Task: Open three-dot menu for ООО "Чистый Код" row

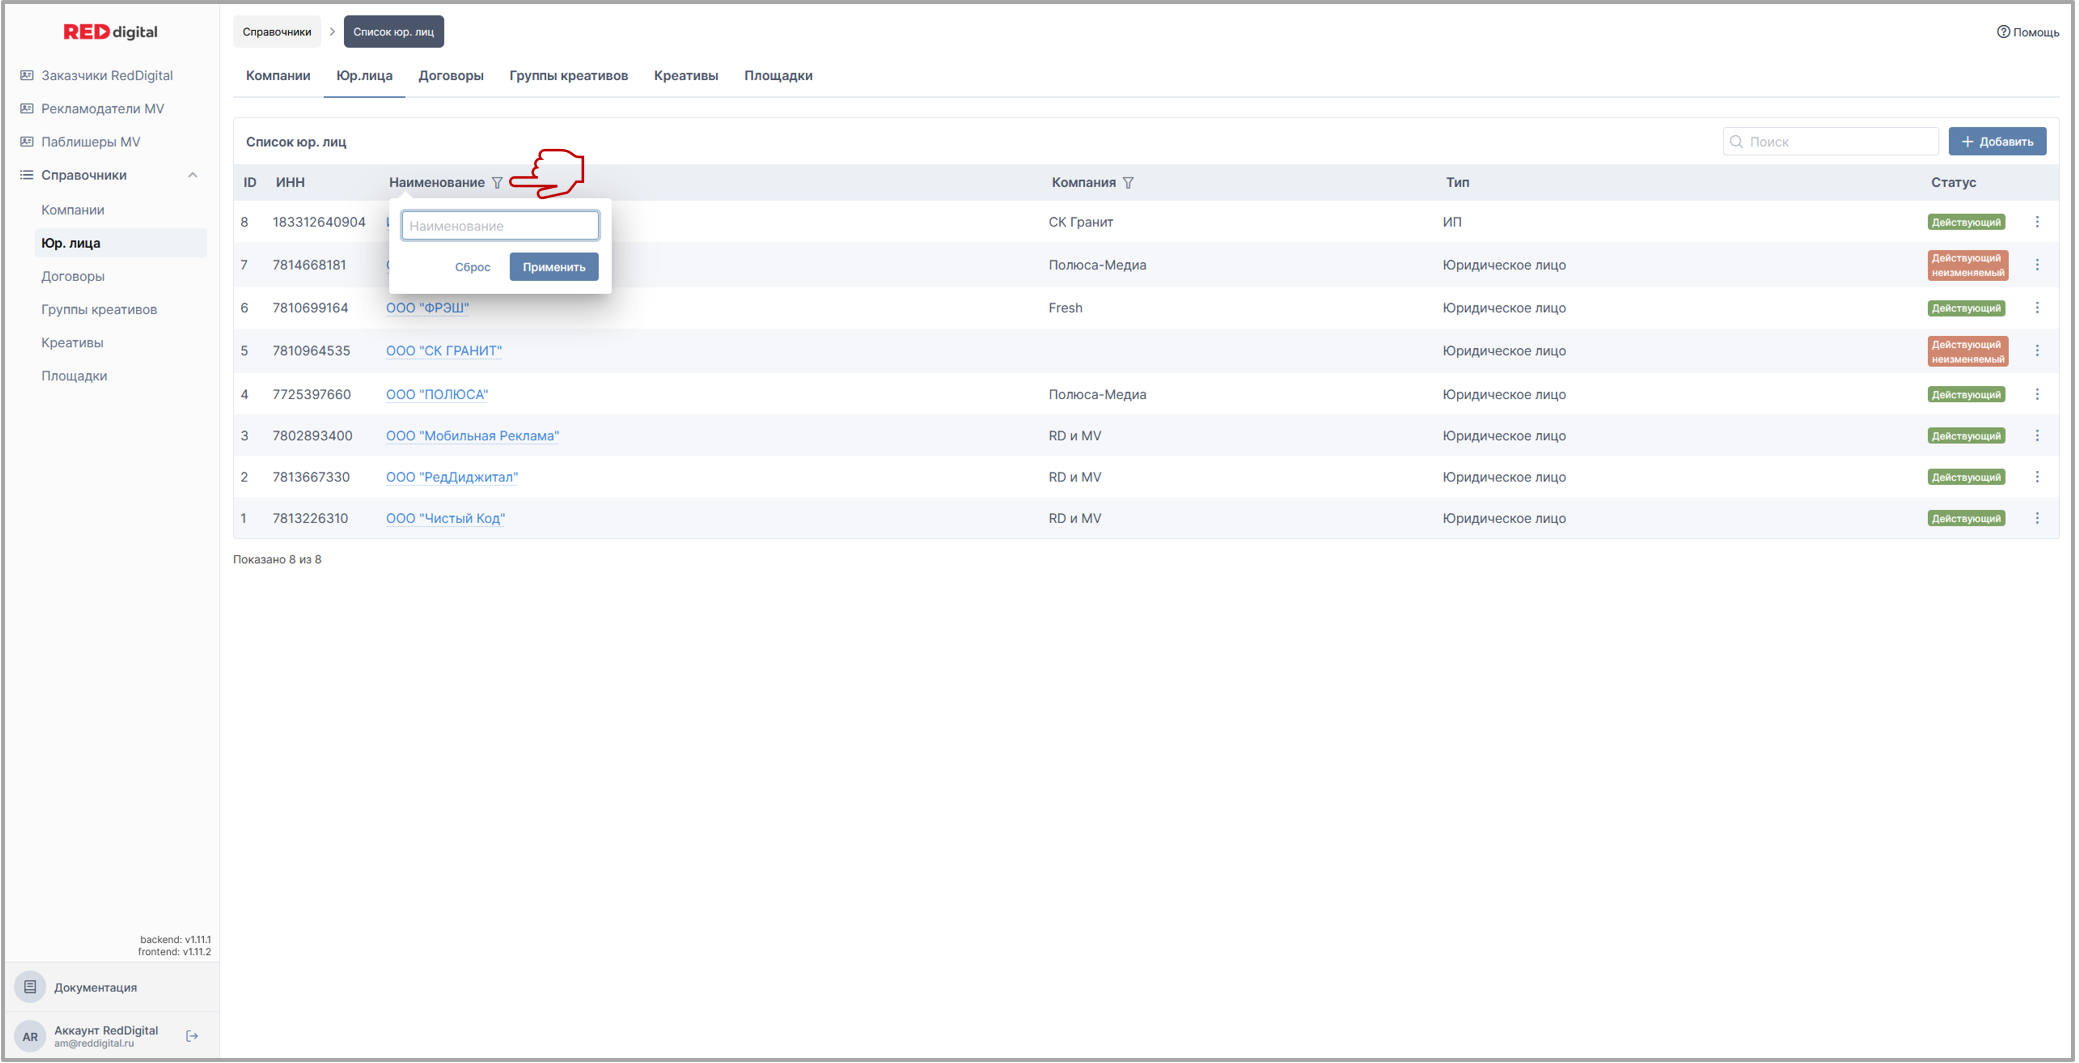Action: click(x=2037, y=518)
